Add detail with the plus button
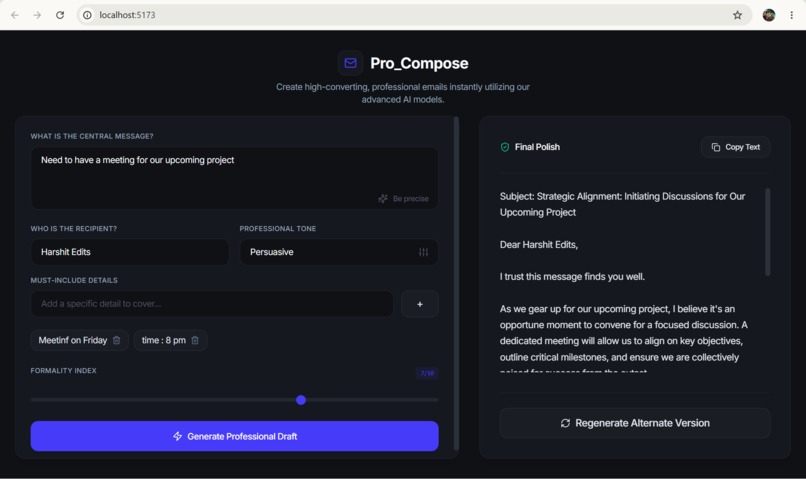 coord(420,304)
